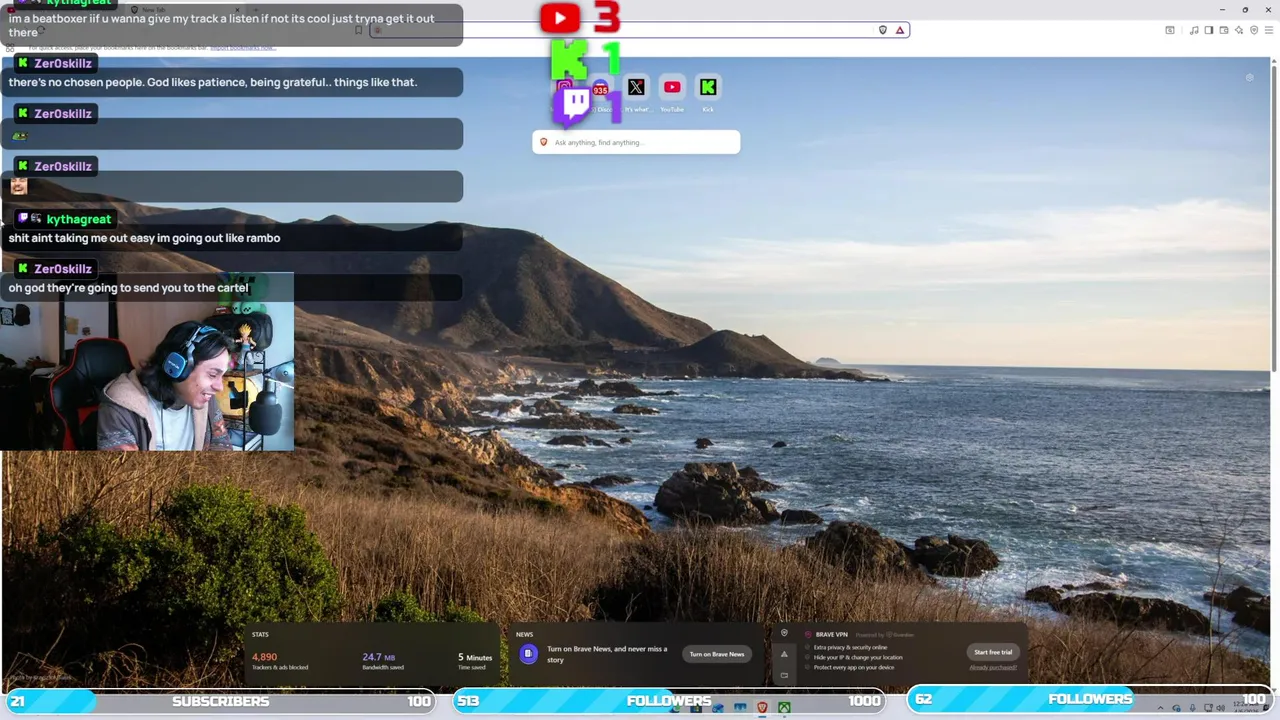The image size is (1280, 720).
Task: Show hidden system tray icons chevron
Action: [x=1162, y=708]
